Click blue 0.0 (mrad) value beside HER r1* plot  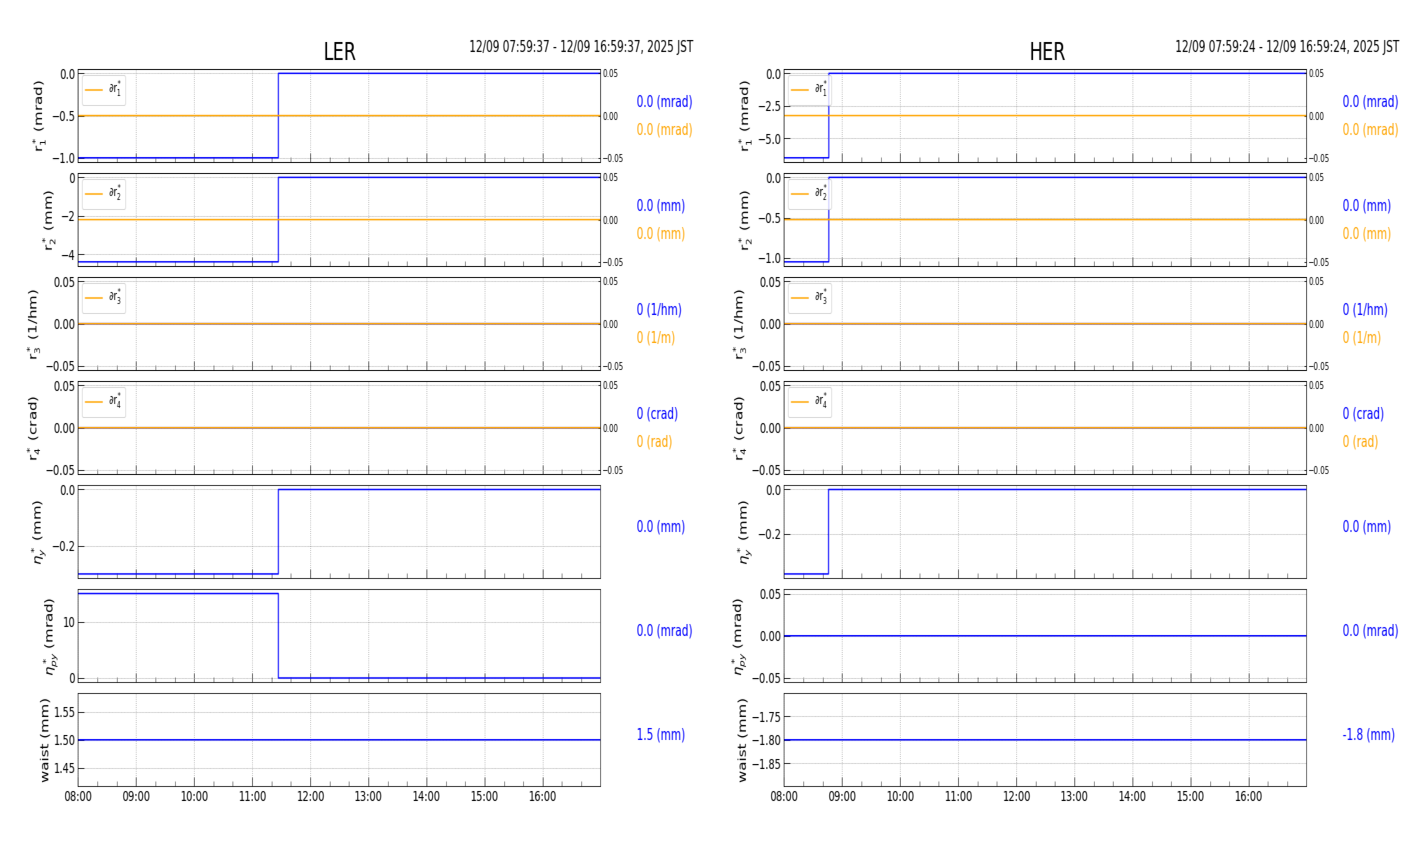point(1370,102)
